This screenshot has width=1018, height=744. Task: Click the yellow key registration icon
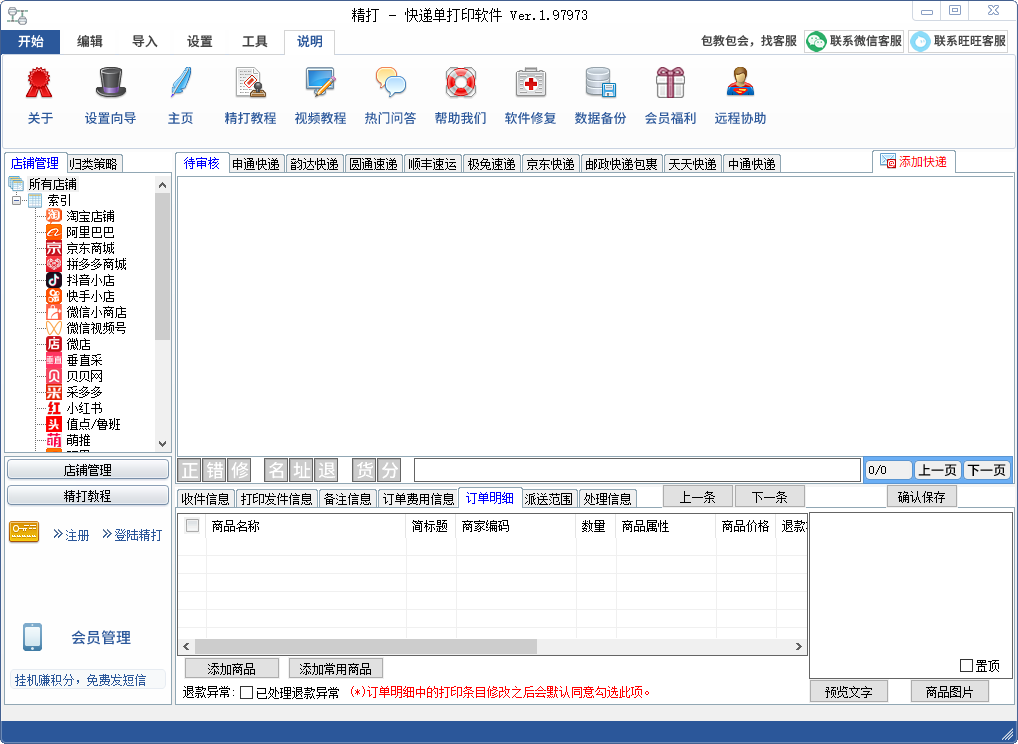[24, 532]
